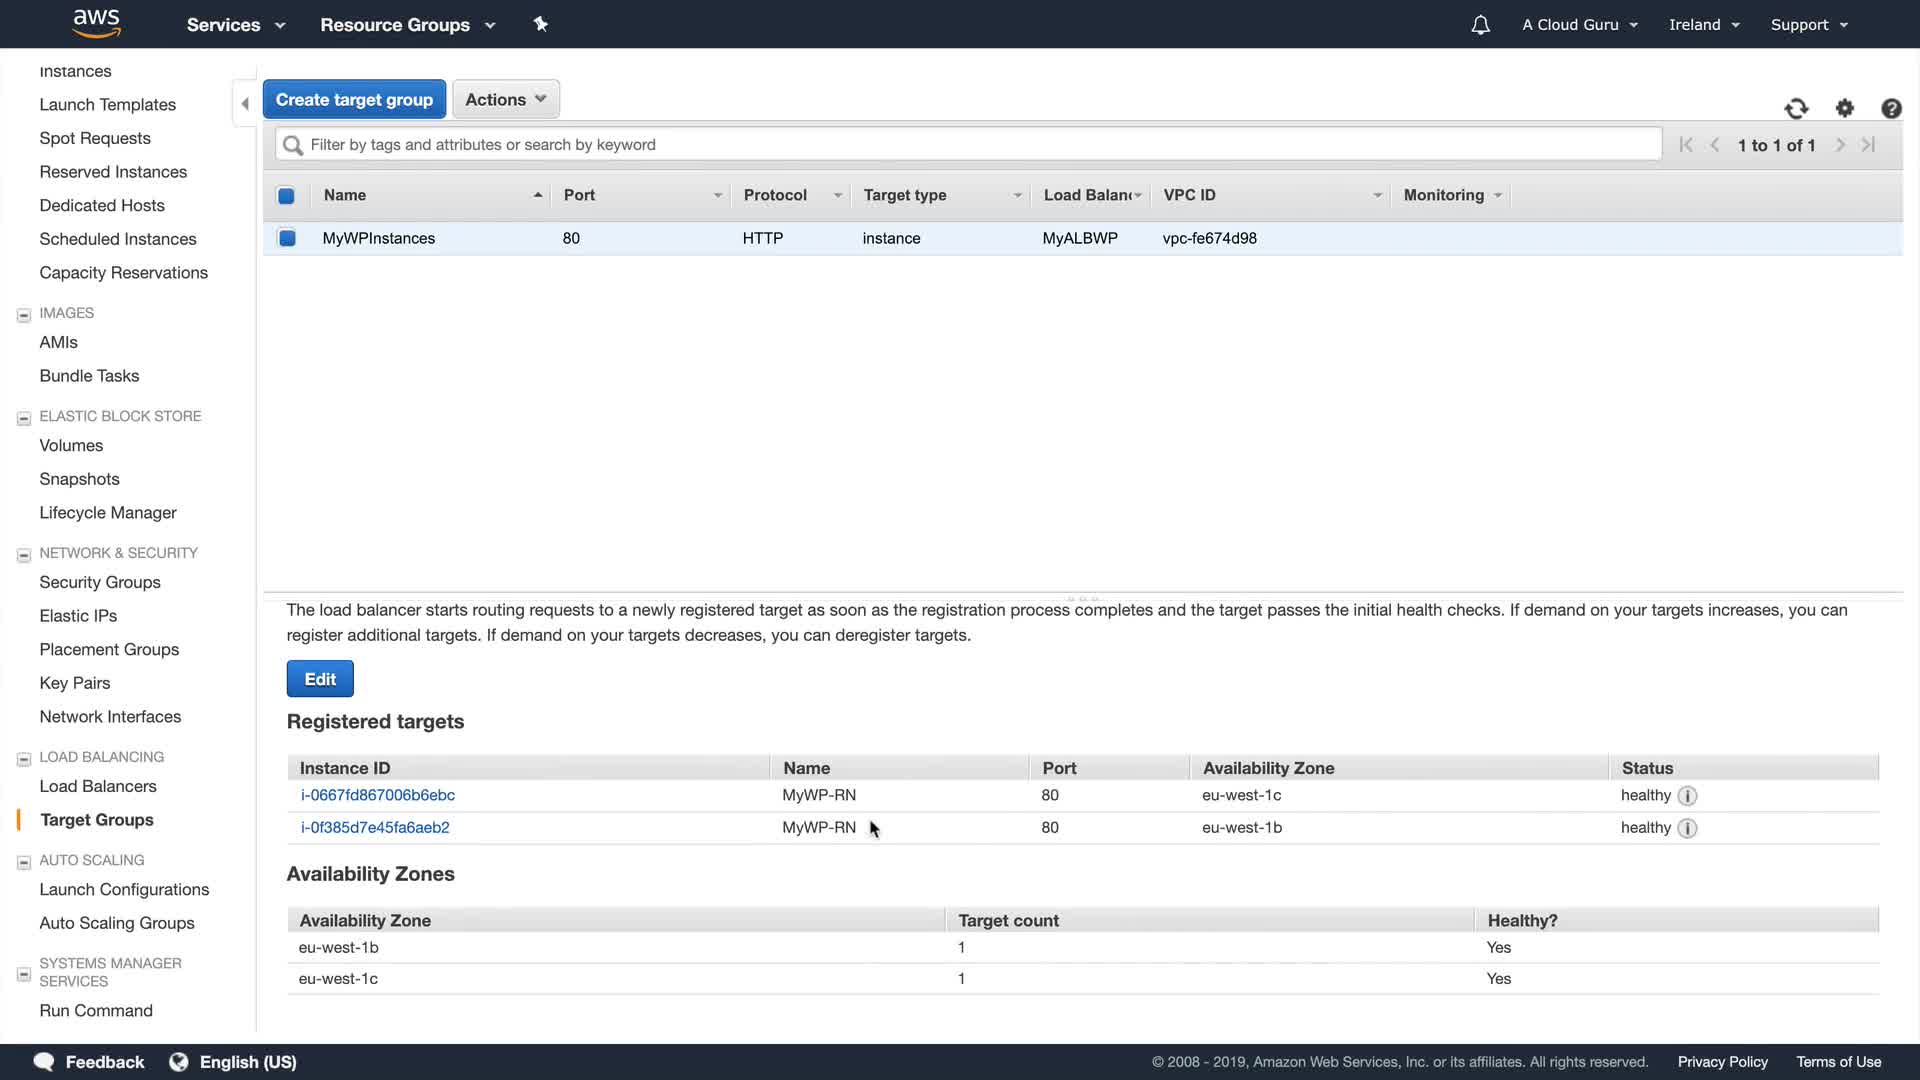1920x1080 pixels.
Task: Open the Services menu
Action: [235, 25]
